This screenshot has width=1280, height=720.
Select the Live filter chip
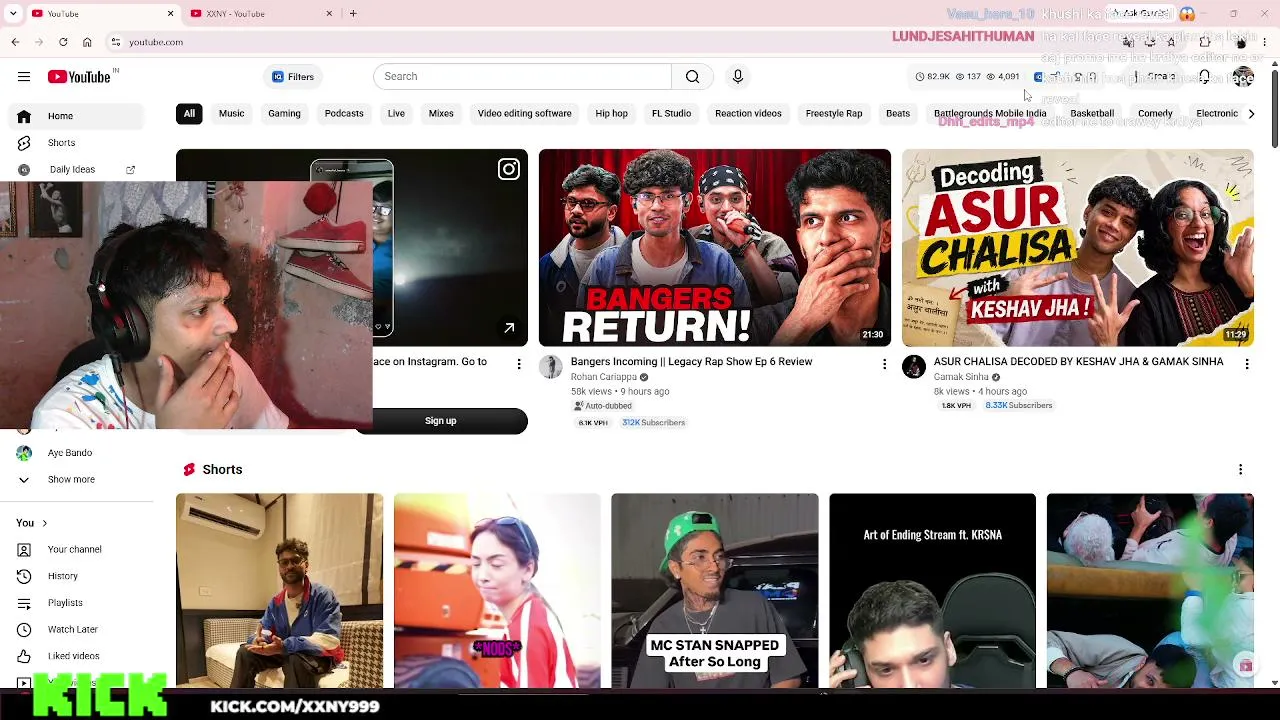tap(396, 114)
